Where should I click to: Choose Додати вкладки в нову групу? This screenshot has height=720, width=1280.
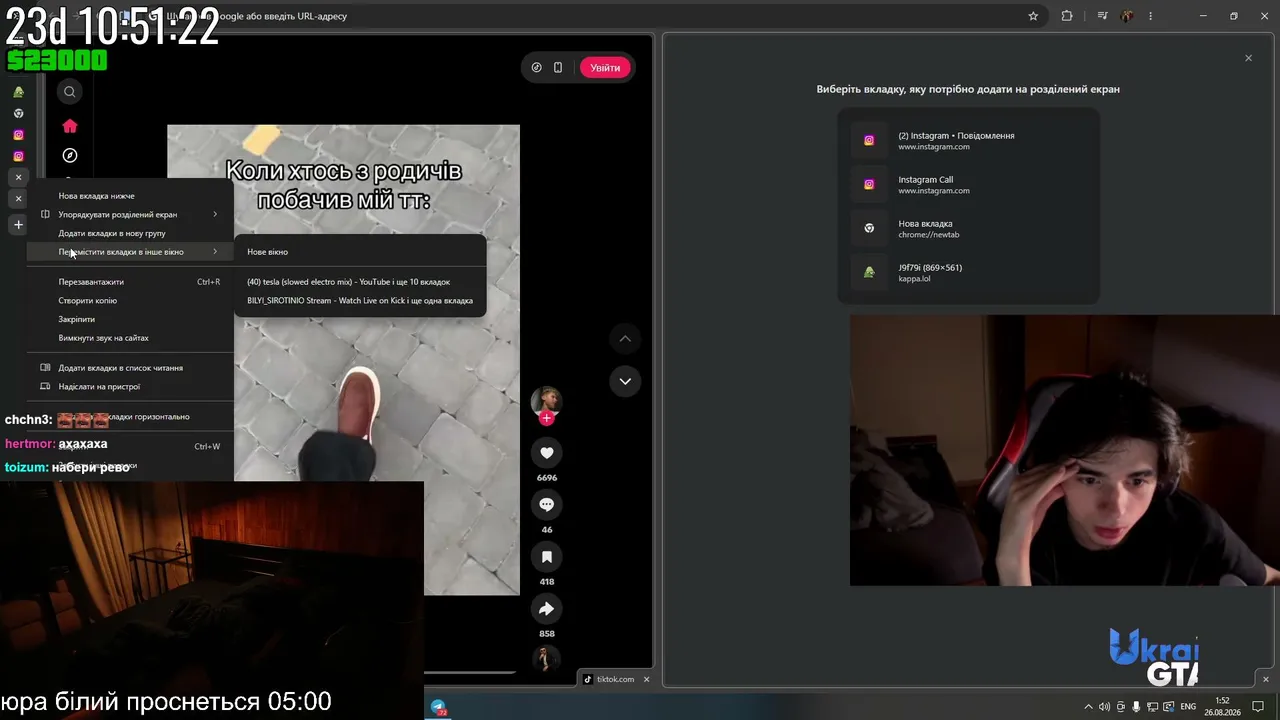coord(130,233)
